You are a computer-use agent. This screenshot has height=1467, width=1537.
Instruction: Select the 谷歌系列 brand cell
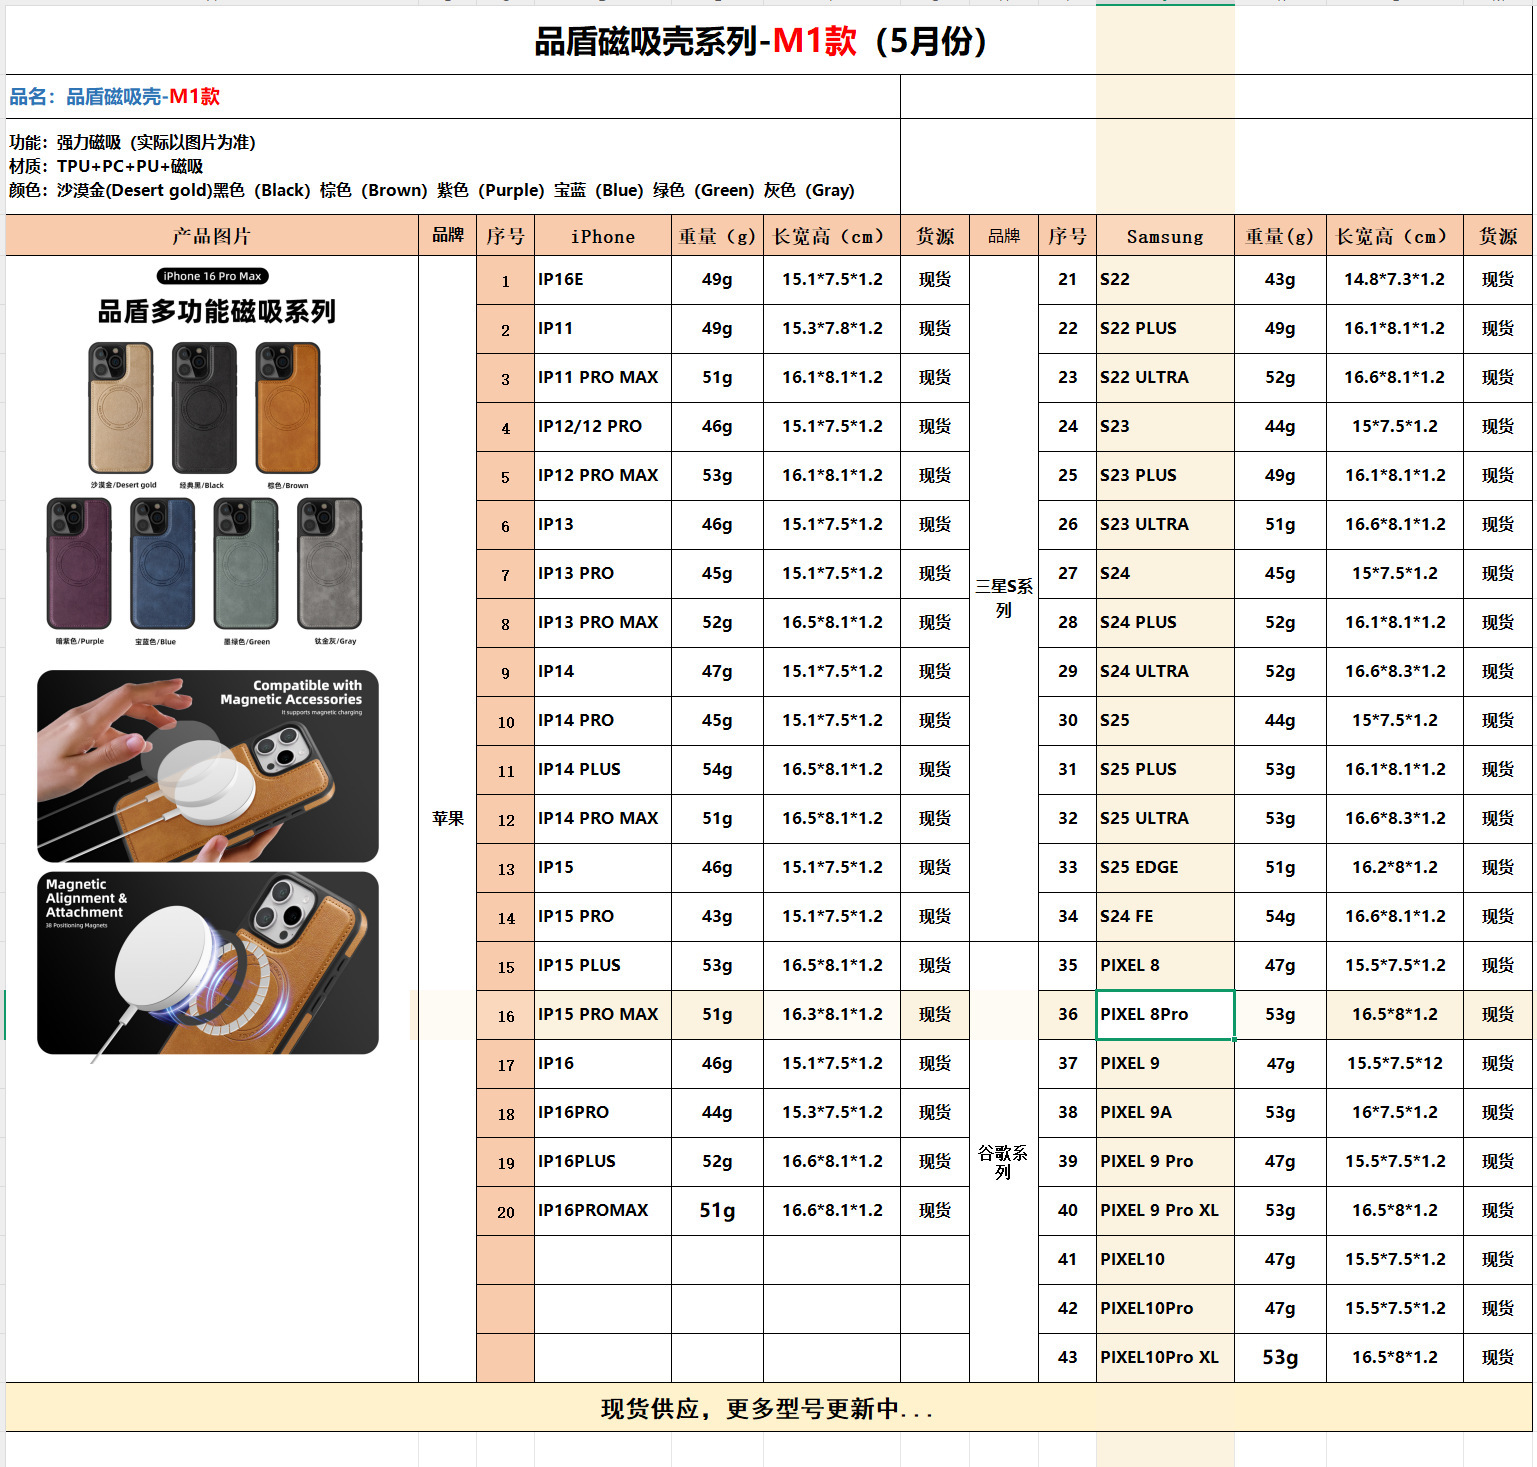click(1004, 1162)
